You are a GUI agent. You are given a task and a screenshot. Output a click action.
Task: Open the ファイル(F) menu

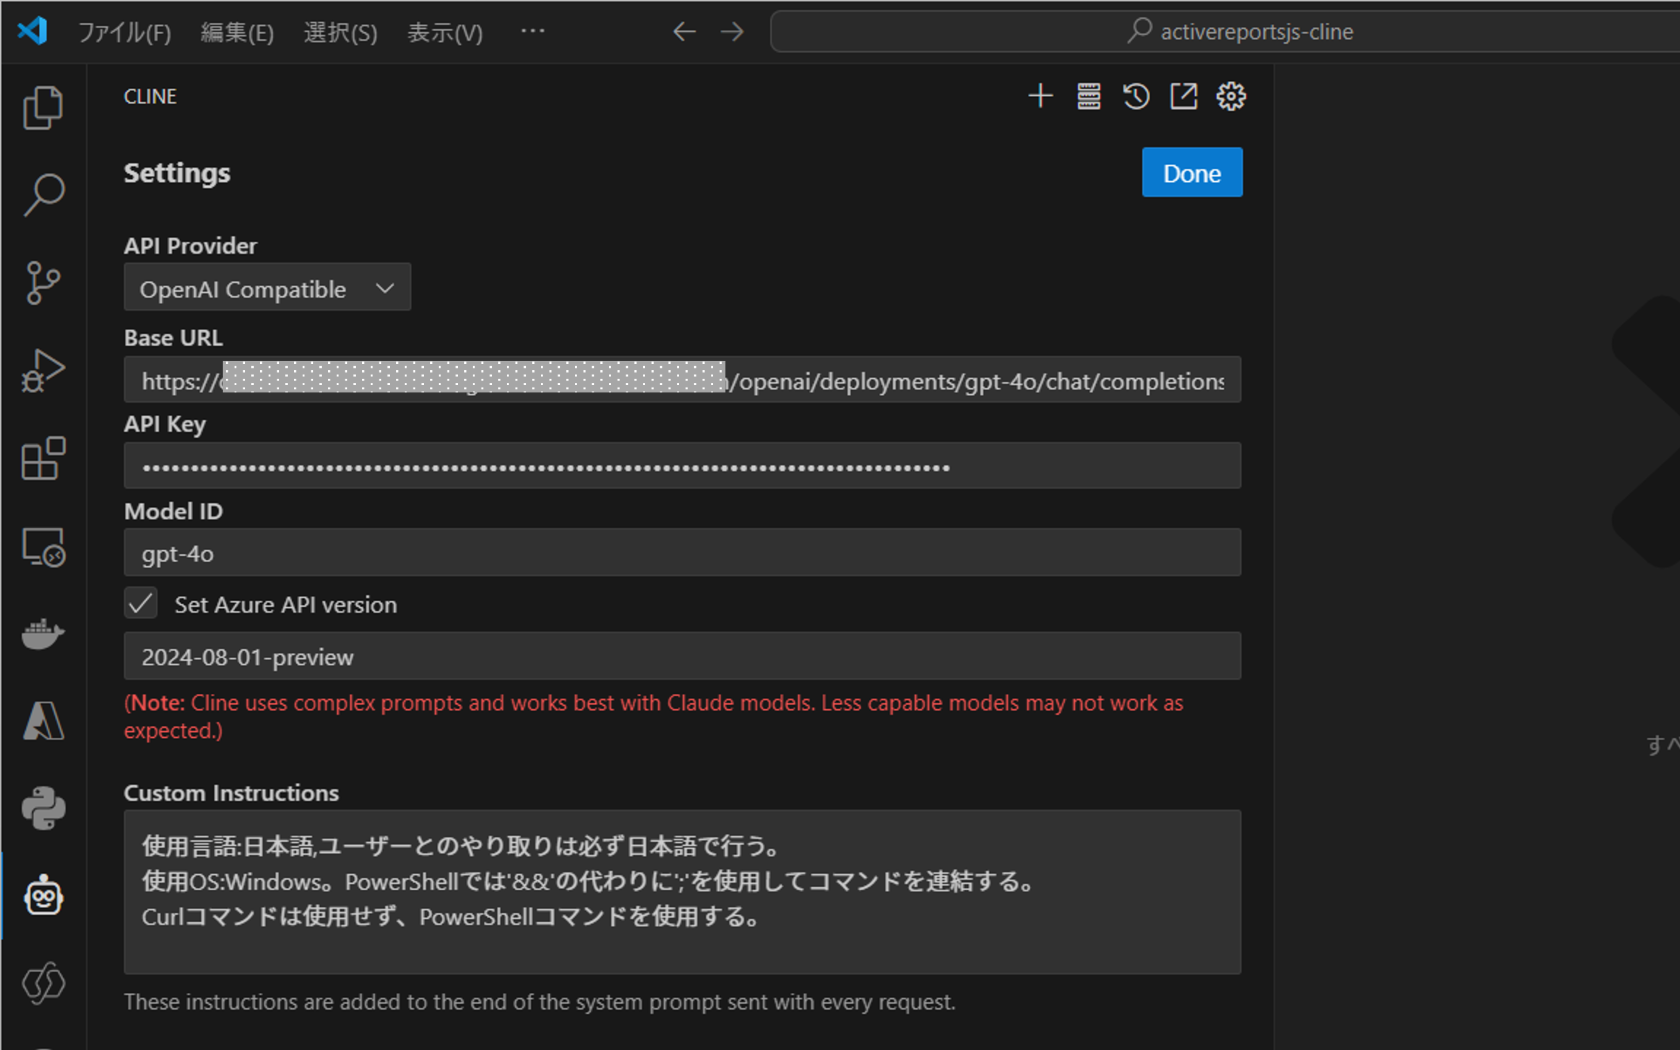point(125,32)
